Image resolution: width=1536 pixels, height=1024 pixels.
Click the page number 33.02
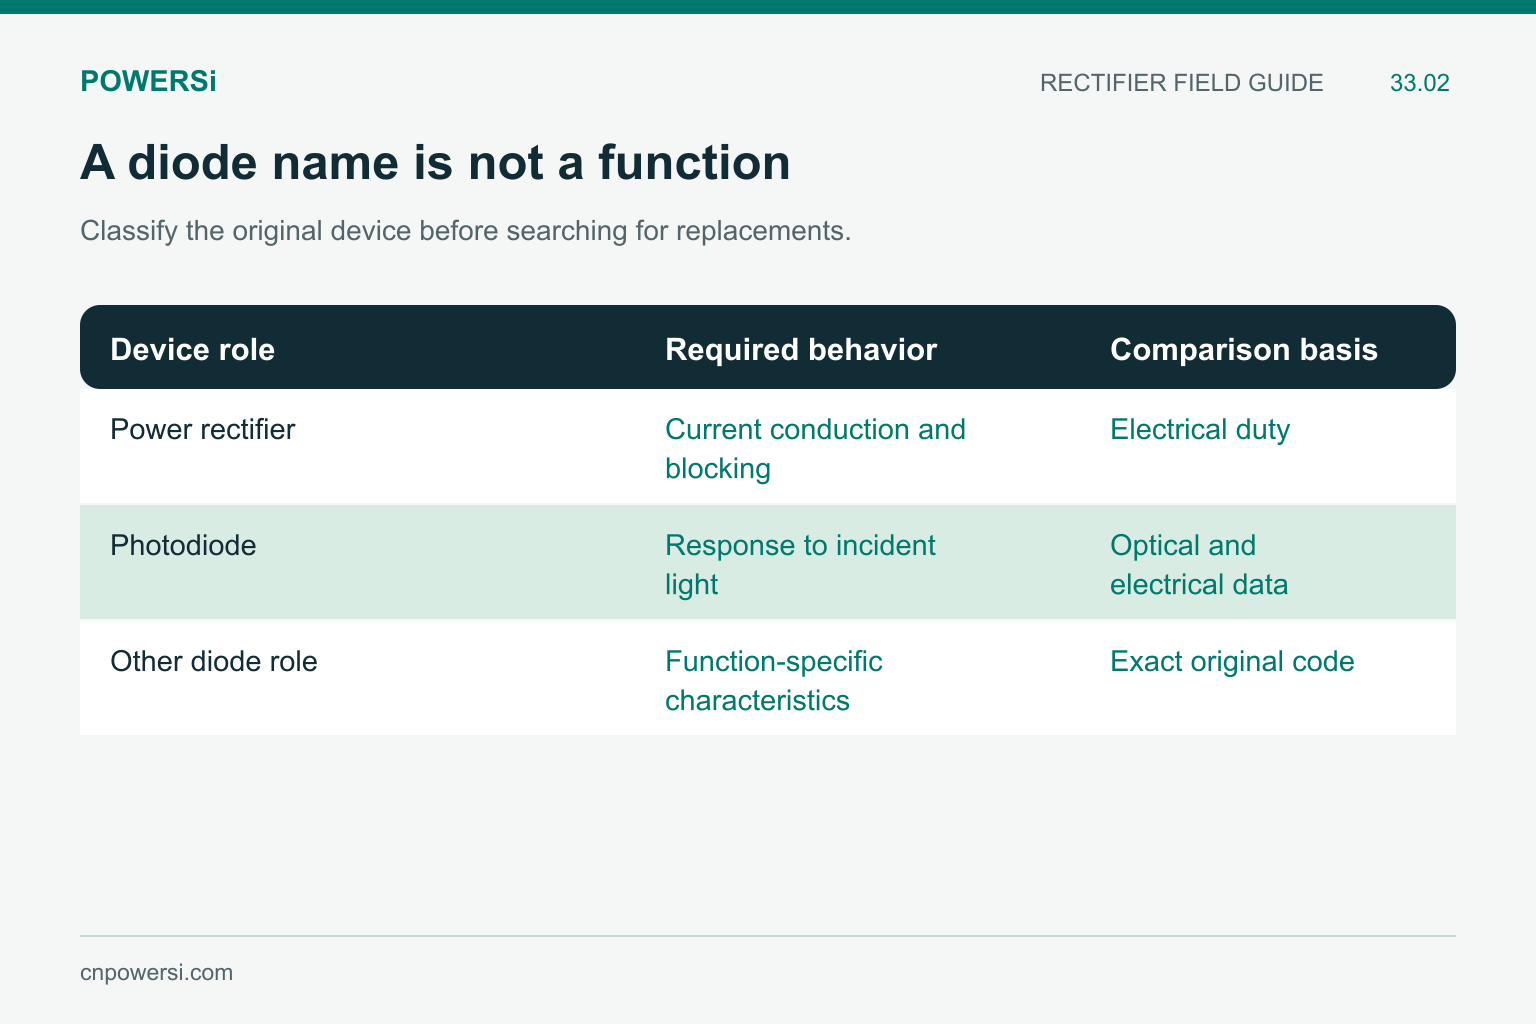(x=1419, y=83)
